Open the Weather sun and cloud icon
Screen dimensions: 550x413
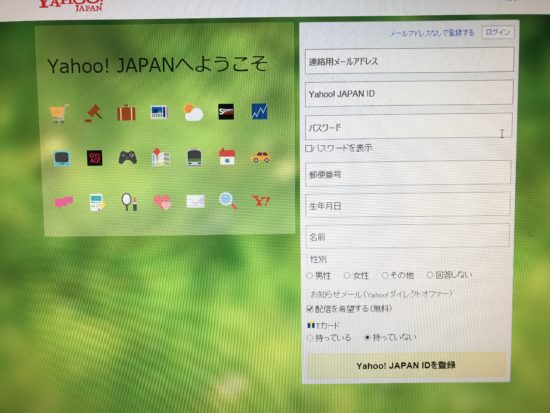coord(193,112)
